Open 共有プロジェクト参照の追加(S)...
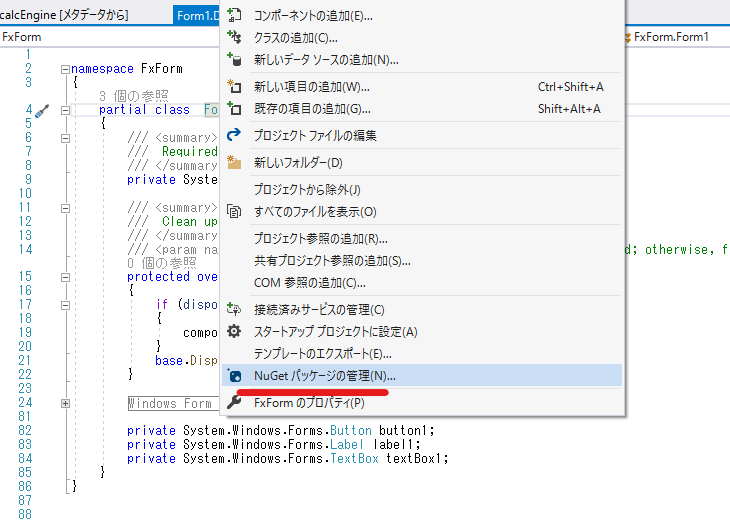 [422, 261]
